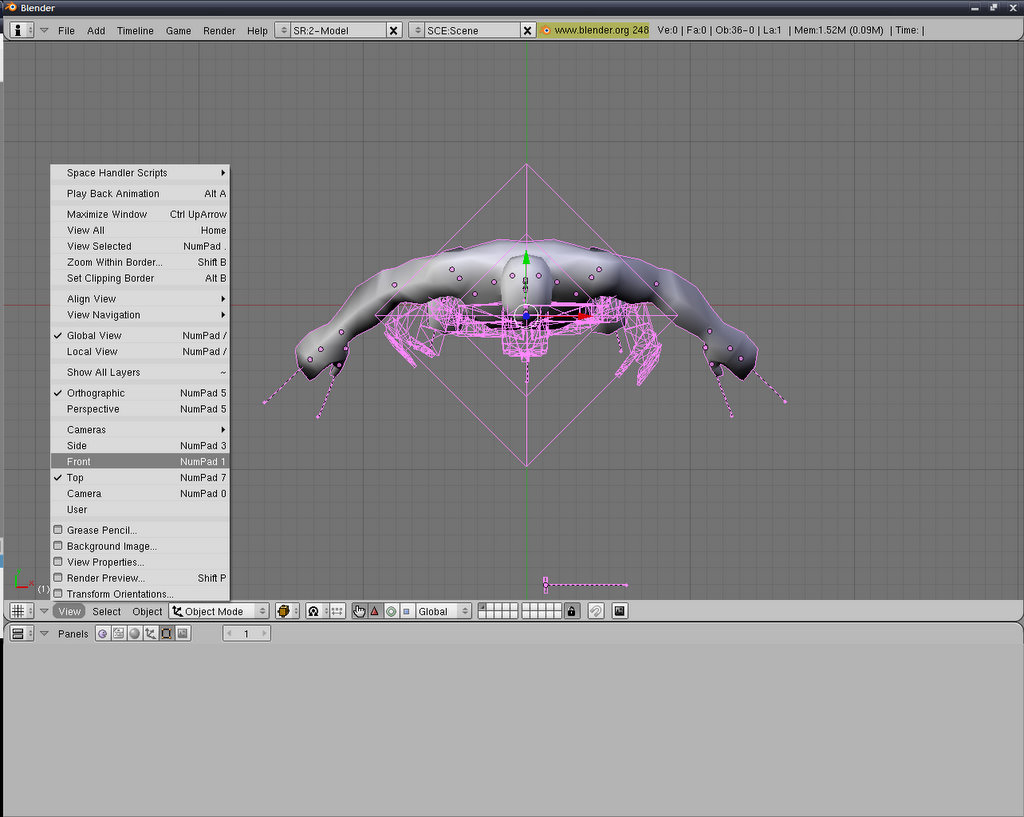Open the Editing context panel icon
This screenshot has width=1024, height=817.
166,634
